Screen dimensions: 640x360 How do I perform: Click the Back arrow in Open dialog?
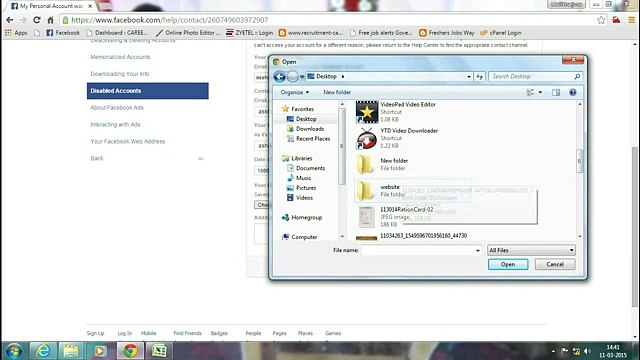click(x=280, y=77)
